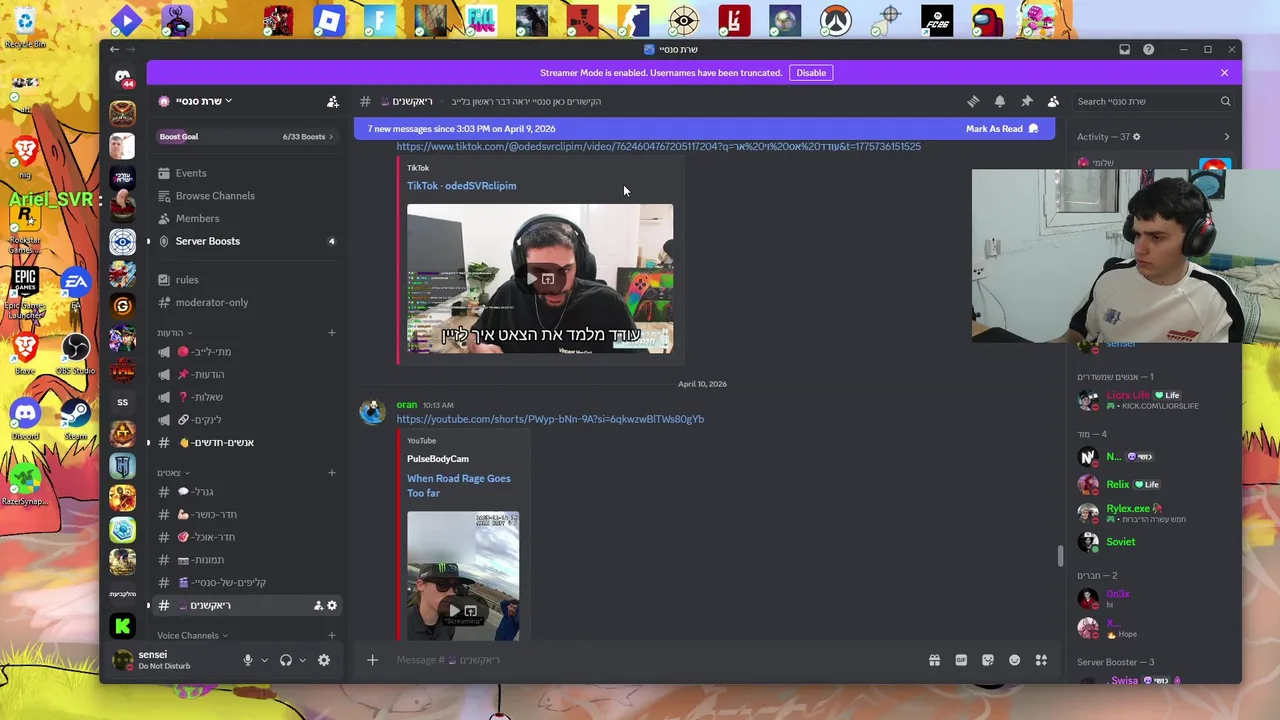This screenshot has height=720, width=1280.
Task: Show pinned messages pin icon
Action: tap(1026, 101)
